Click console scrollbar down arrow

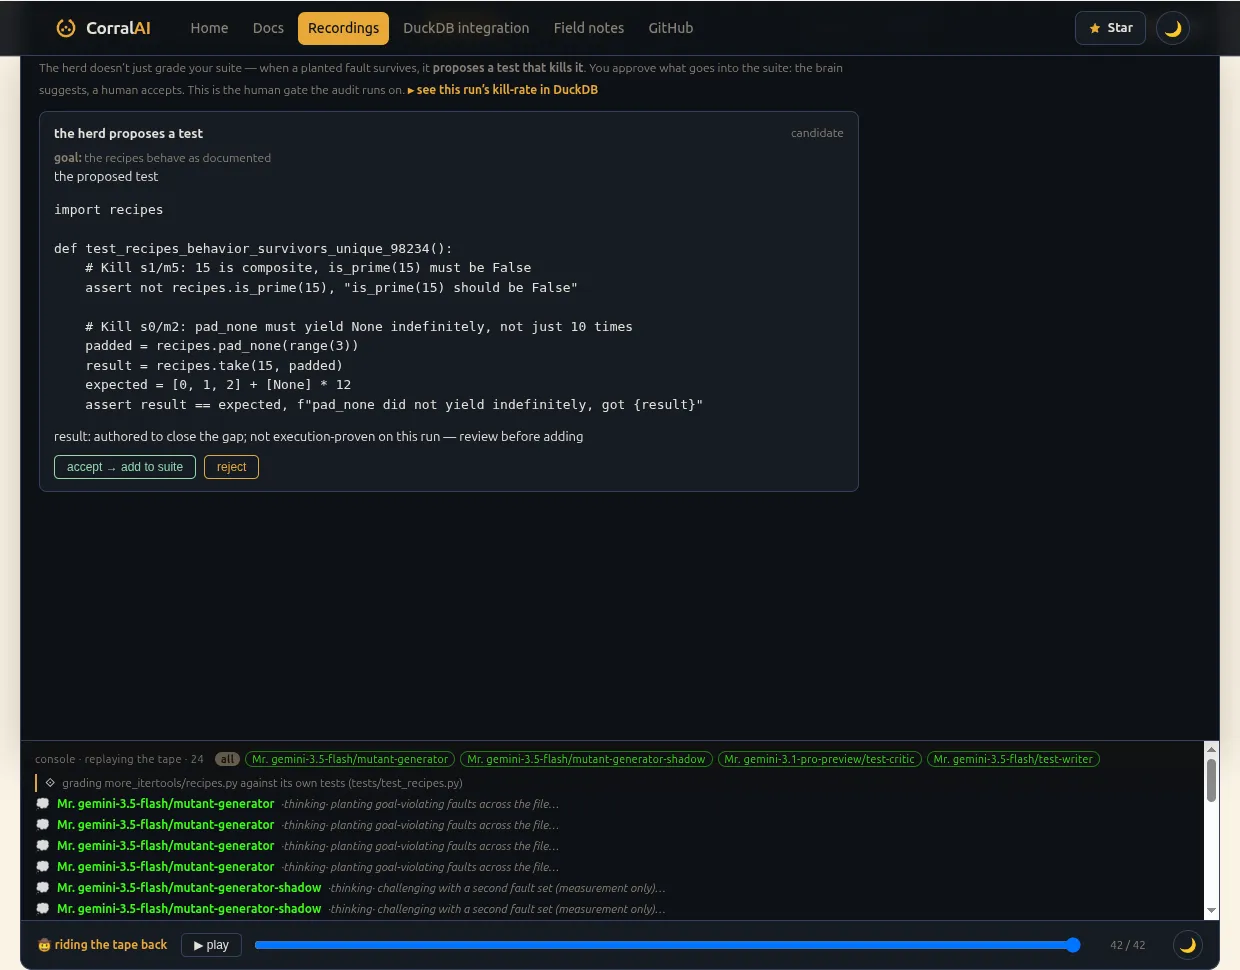click(x=1212, y=911)
